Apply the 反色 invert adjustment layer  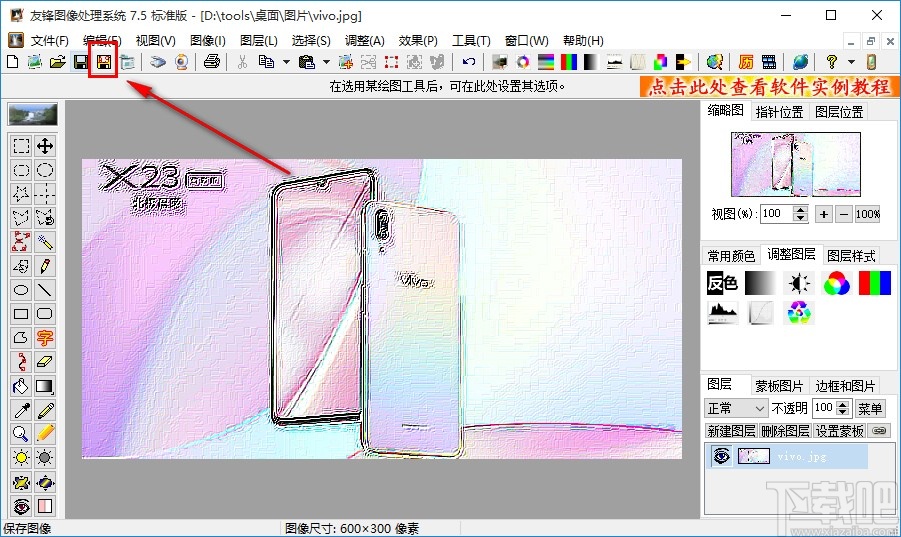pos(722,283)
